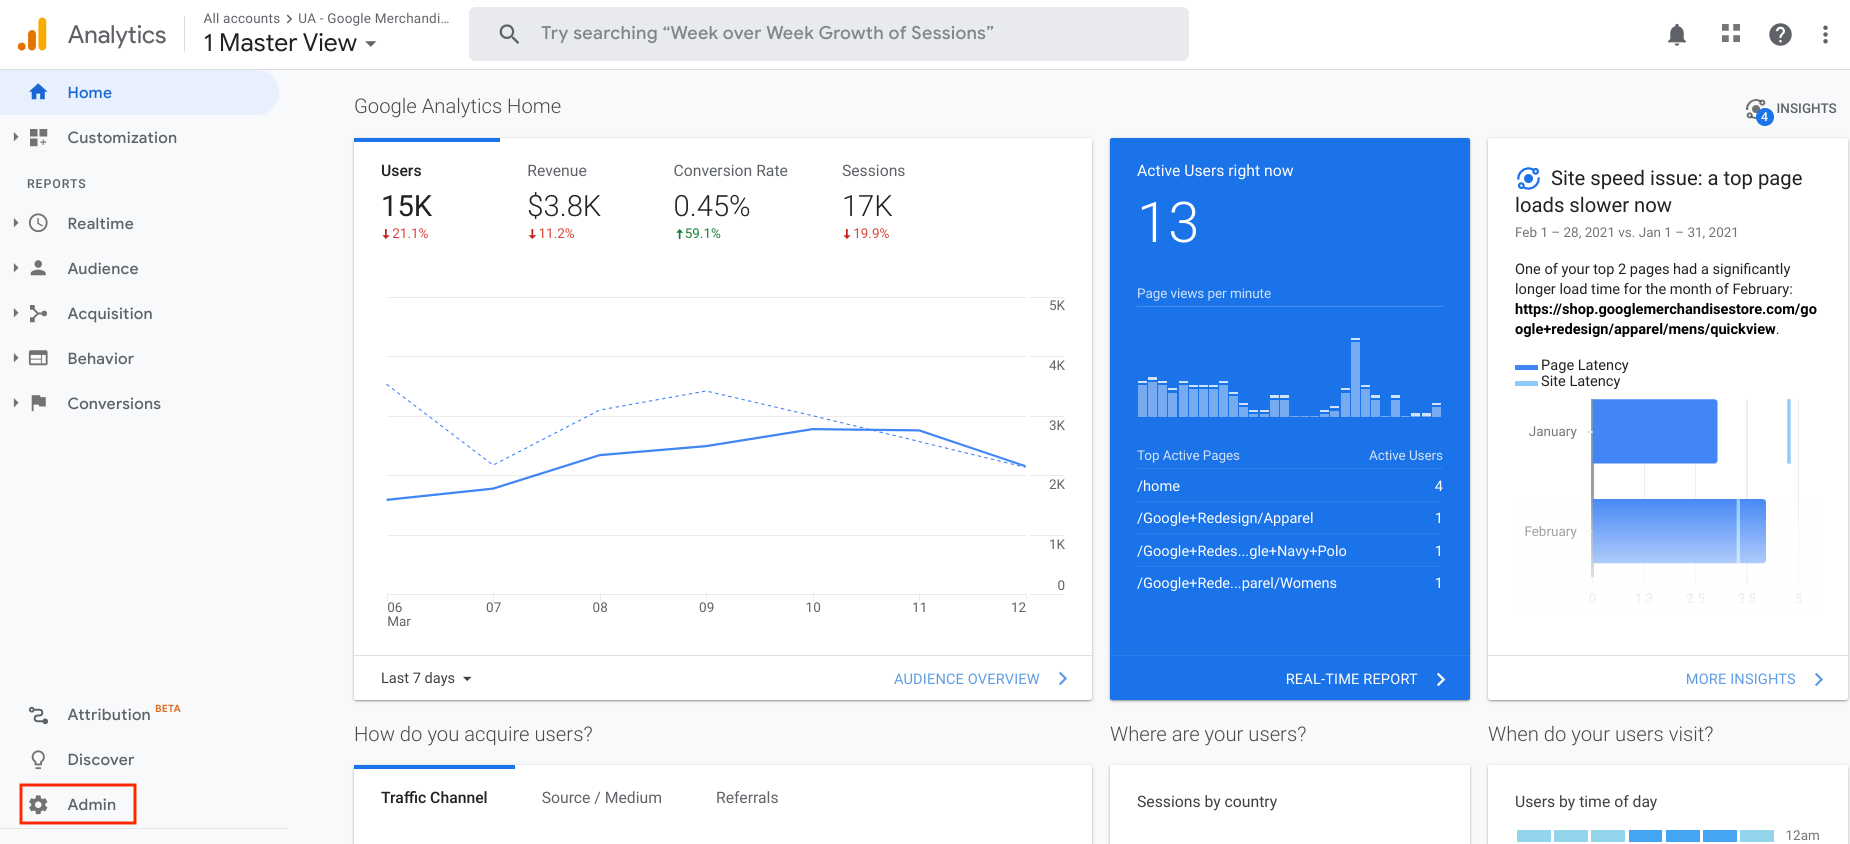Expand the Conversions reports arrow

point(15,403)
